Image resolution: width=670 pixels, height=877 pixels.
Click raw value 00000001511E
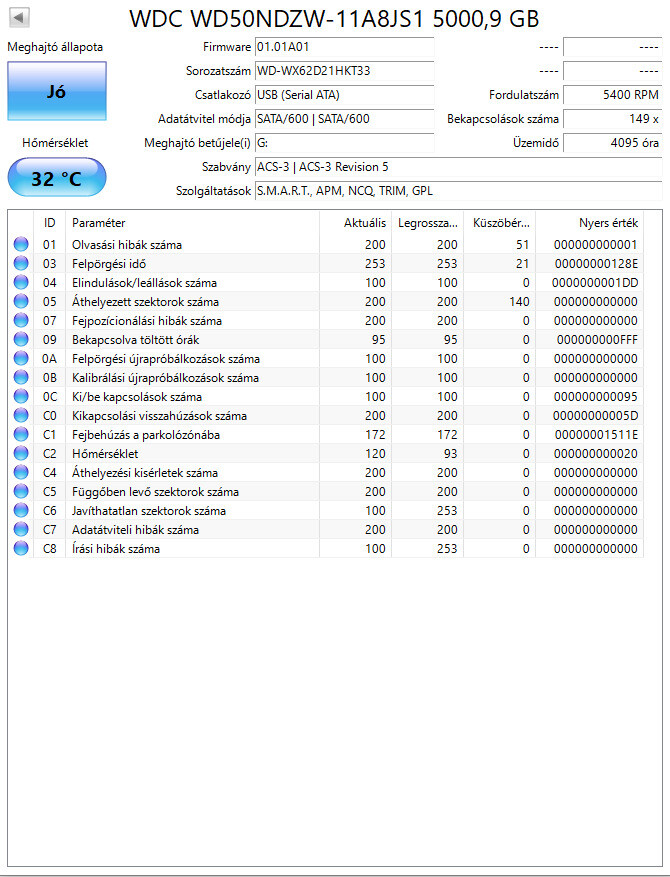596,435
